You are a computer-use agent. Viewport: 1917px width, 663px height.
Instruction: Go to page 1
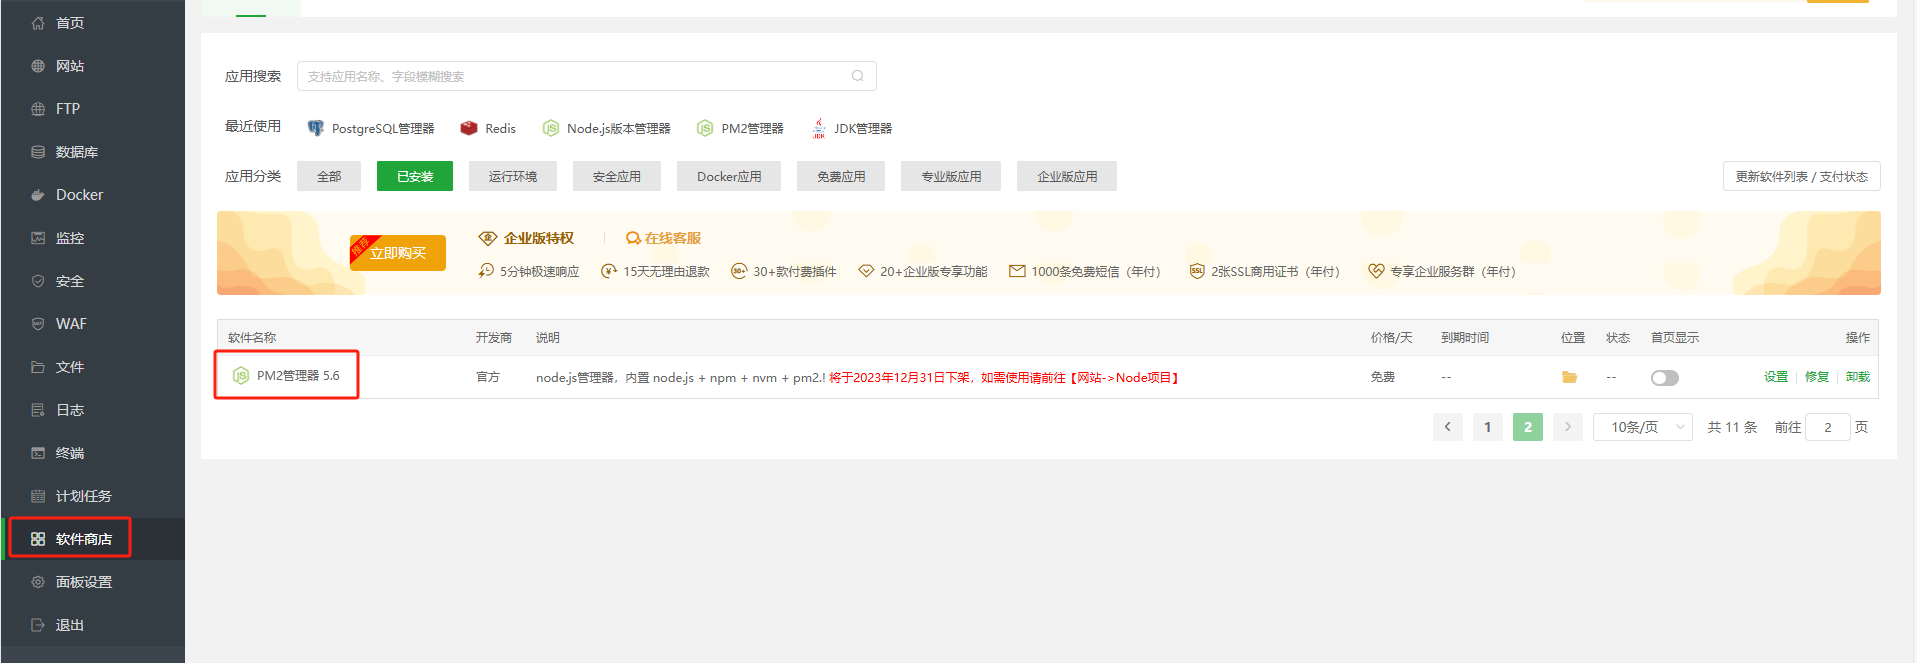tap(1488, 427)
